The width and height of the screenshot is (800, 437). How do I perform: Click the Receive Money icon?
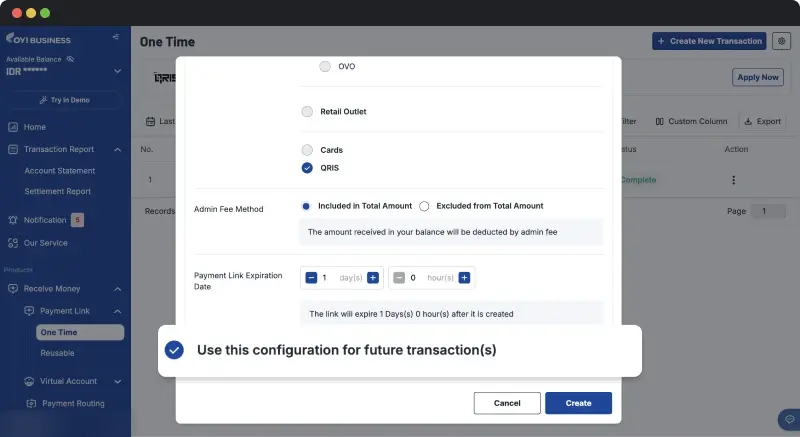13,289
